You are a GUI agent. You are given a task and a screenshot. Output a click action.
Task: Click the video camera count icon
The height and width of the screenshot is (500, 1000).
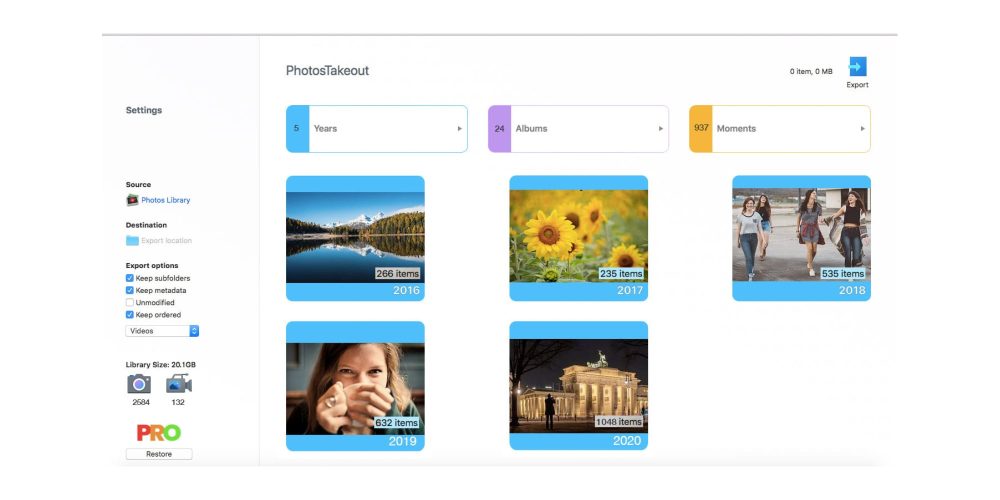tap(178, 385)
